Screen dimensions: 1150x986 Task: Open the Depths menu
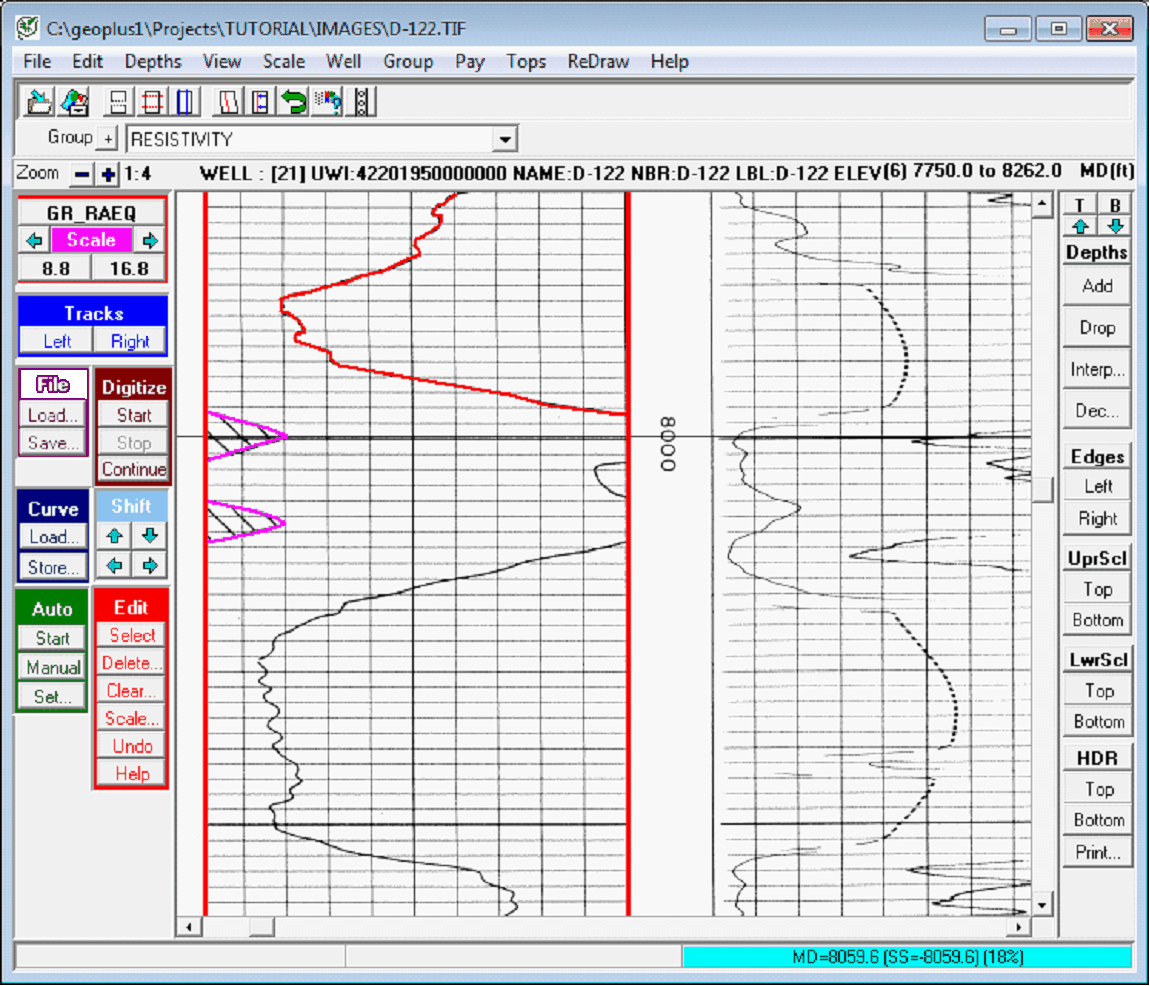pos(153,61)
